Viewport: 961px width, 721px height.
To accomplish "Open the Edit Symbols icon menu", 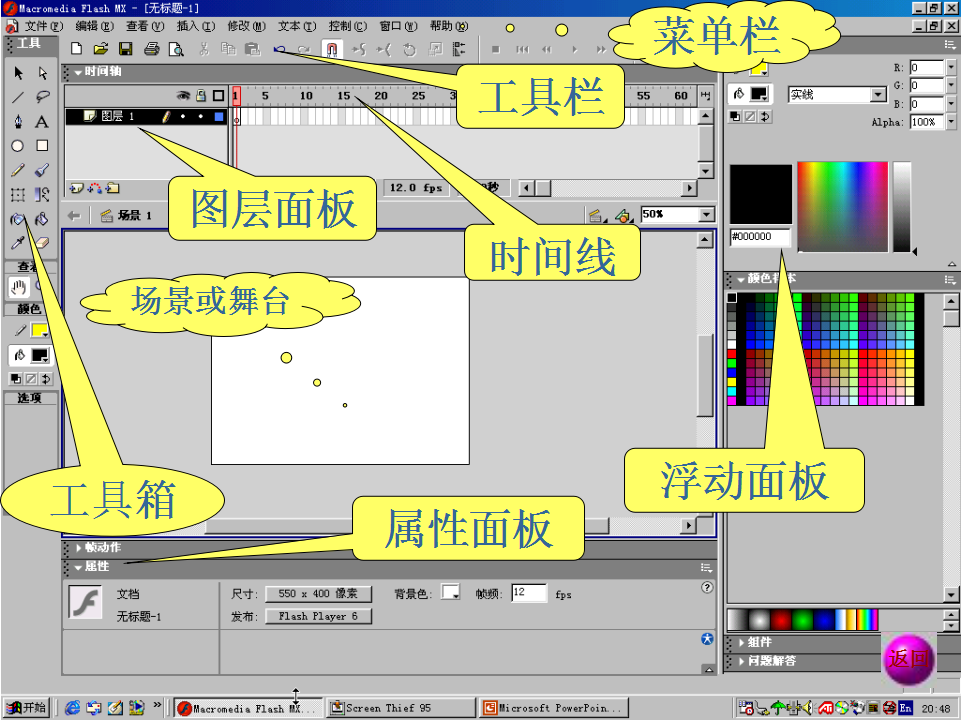I will click(x=623, y=215).
